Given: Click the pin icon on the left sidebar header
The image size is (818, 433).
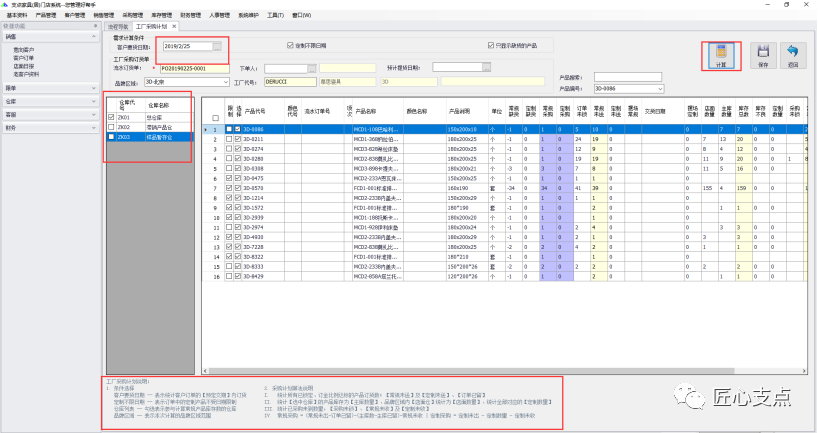Looking at the screenshot, I should coord(95,27).
